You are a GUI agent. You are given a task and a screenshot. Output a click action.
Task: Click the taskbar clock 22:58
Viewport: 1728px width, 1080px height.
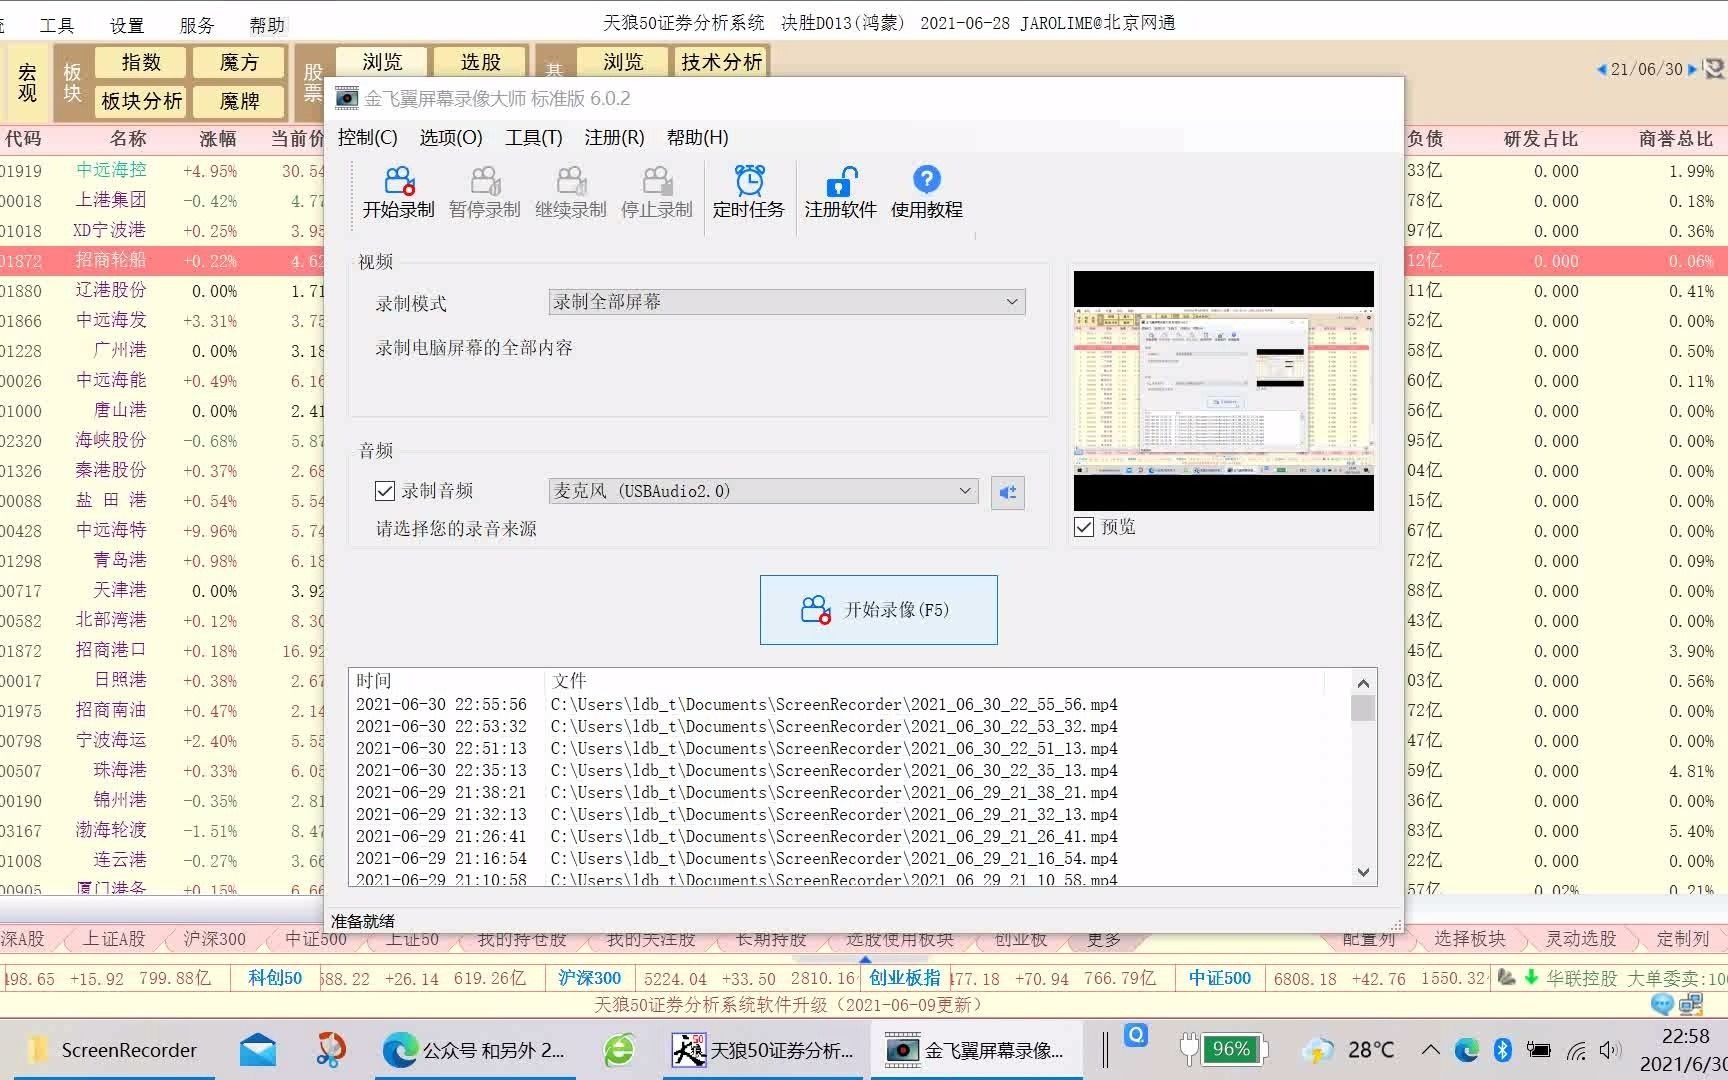pos(1685,1036)
